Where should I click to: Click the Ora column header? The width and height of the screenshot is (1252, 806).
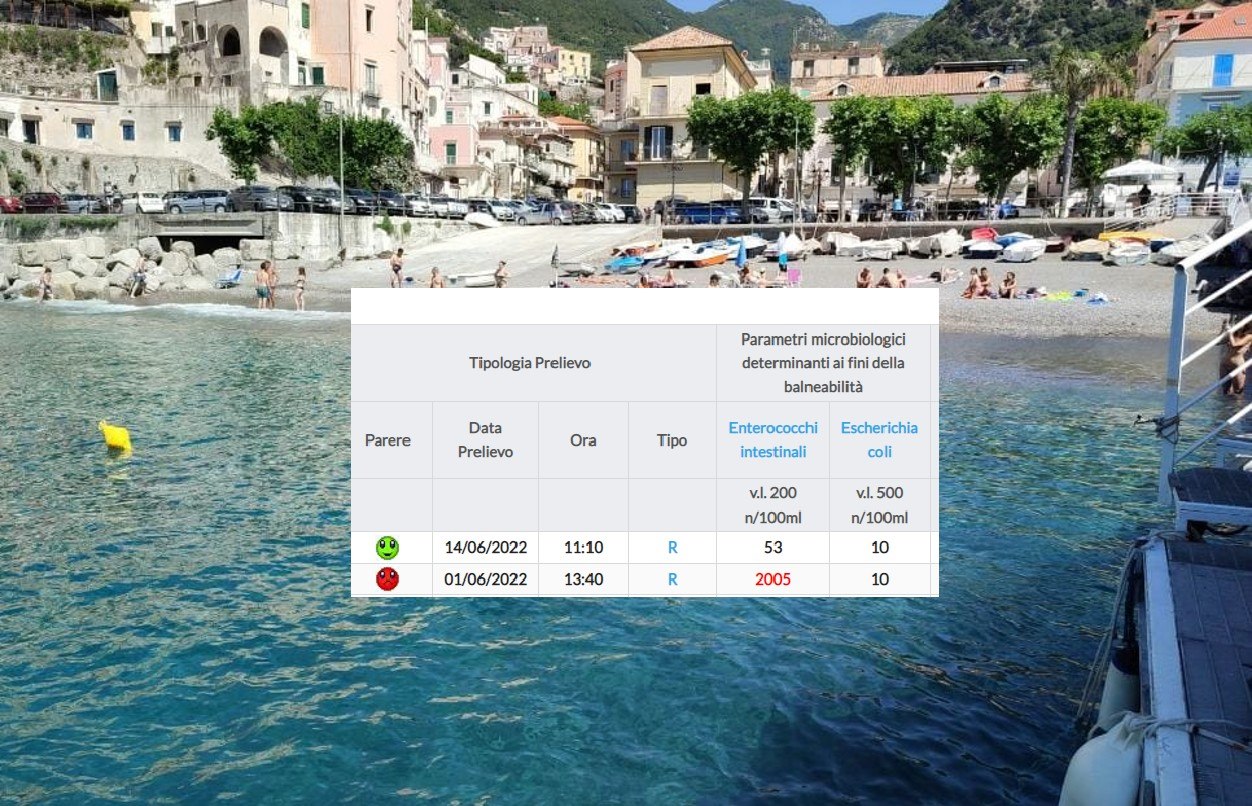[x=583, y=440]
